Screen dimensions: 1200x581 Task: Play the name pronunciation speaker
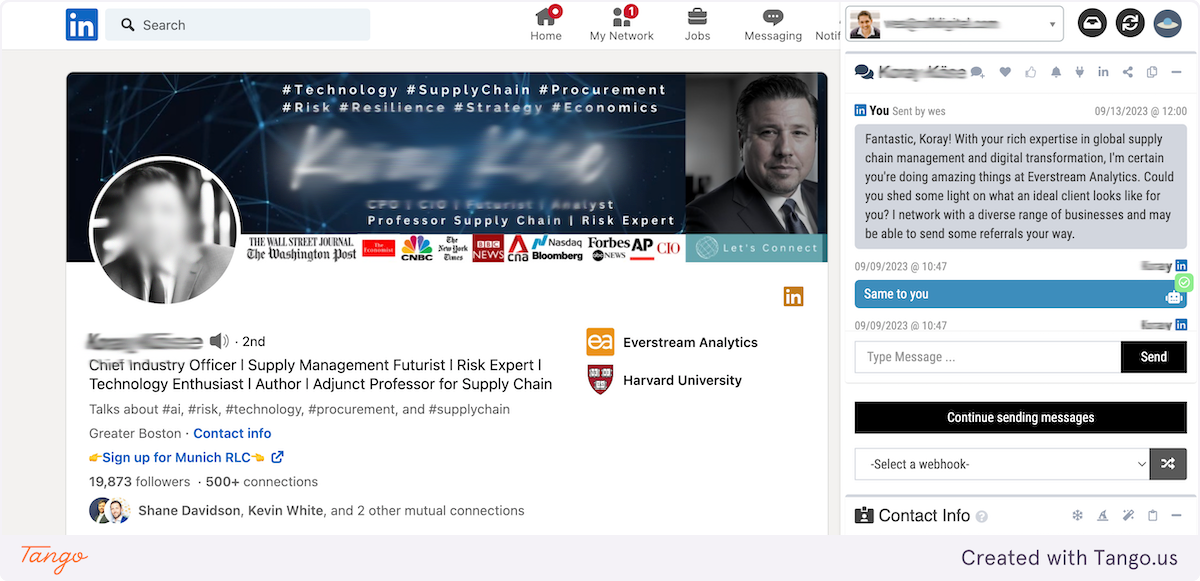tap(219, 341)
